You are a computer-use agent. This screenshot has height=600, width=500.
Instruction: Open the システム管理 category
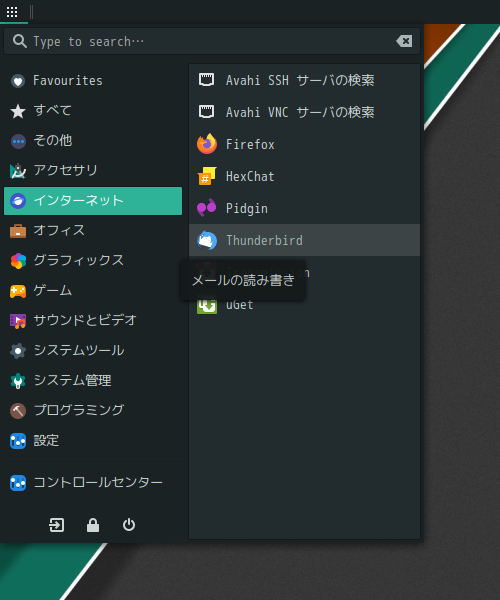pos(93,381)
